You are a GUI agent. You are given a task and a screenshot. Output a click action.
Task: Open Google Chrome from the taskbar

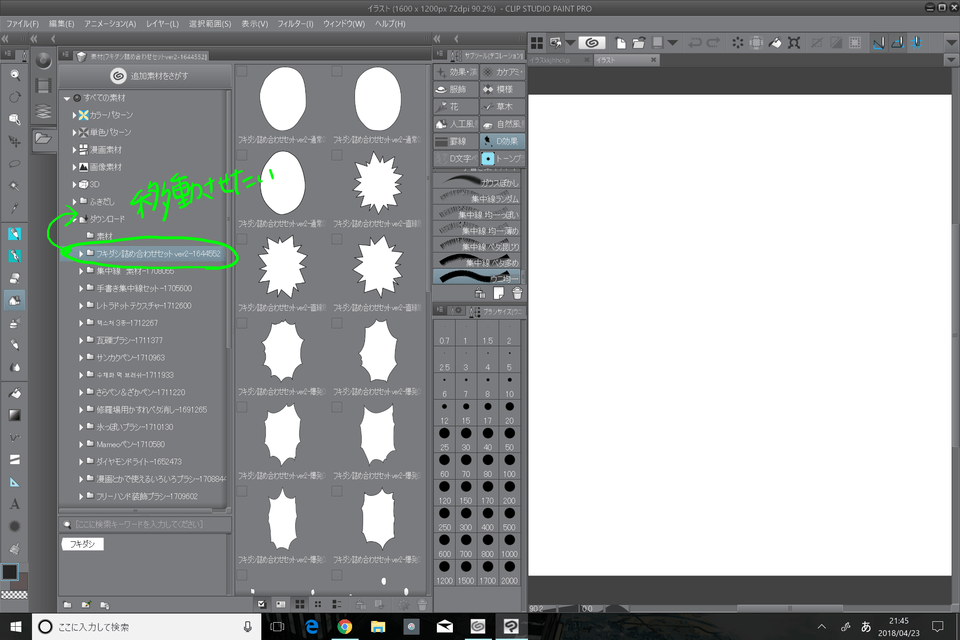[345, 626]
